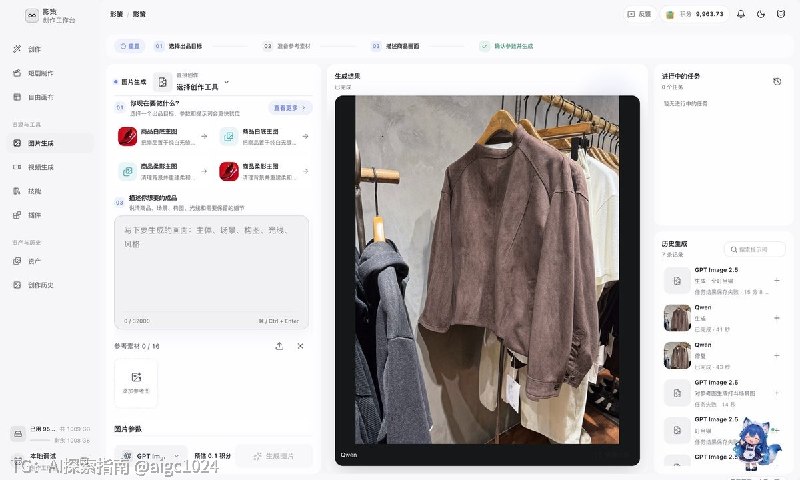Viewport: 800px width, 480px height.
Task: Click the workspace logo icon at top left
Action: point(32,15)
